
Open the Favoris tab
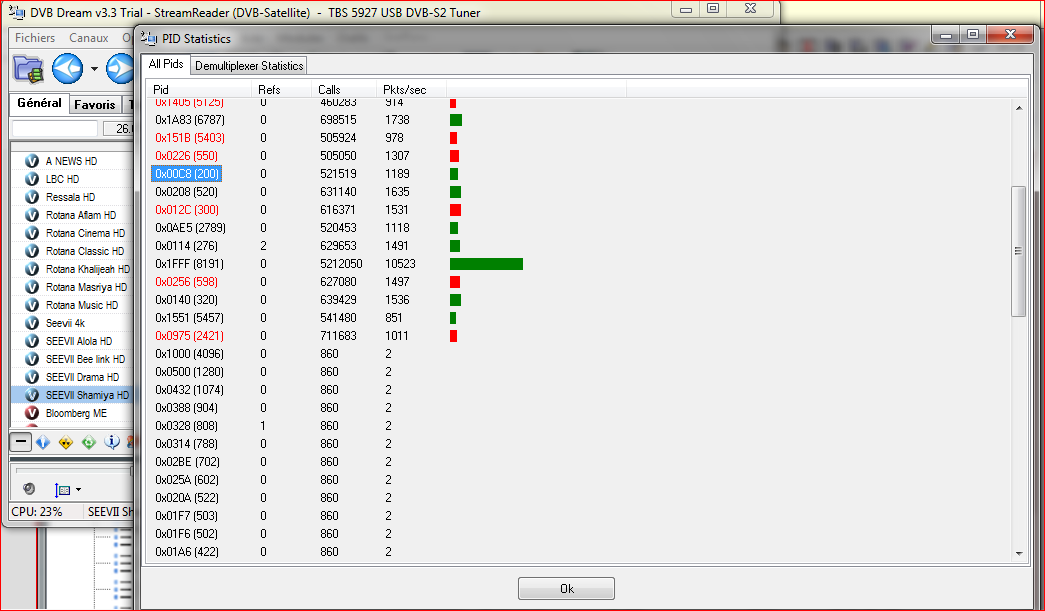click(94, 104)
